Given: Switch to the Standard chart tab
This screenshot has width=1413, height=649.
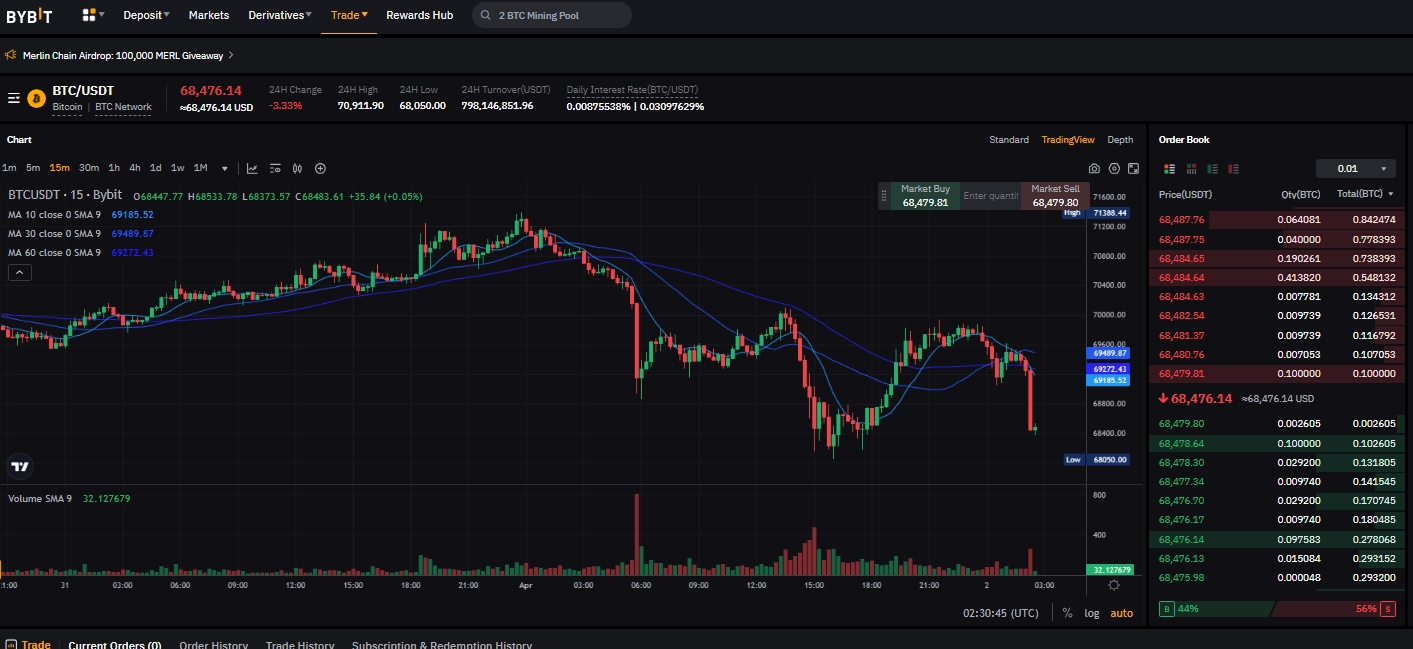Looking at the screenshot, I should tap(1009, 140).
